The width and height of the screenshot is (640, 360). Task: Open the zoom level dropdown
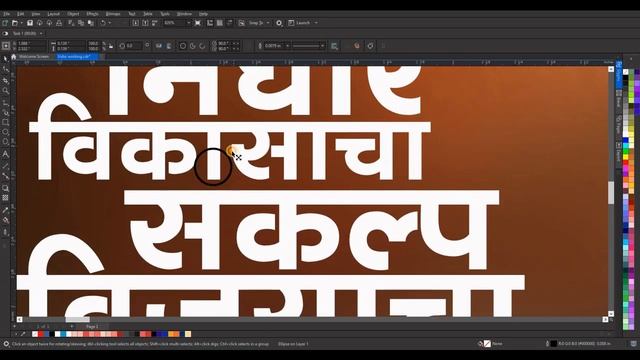pyautogui.click(x=188, y=23)
